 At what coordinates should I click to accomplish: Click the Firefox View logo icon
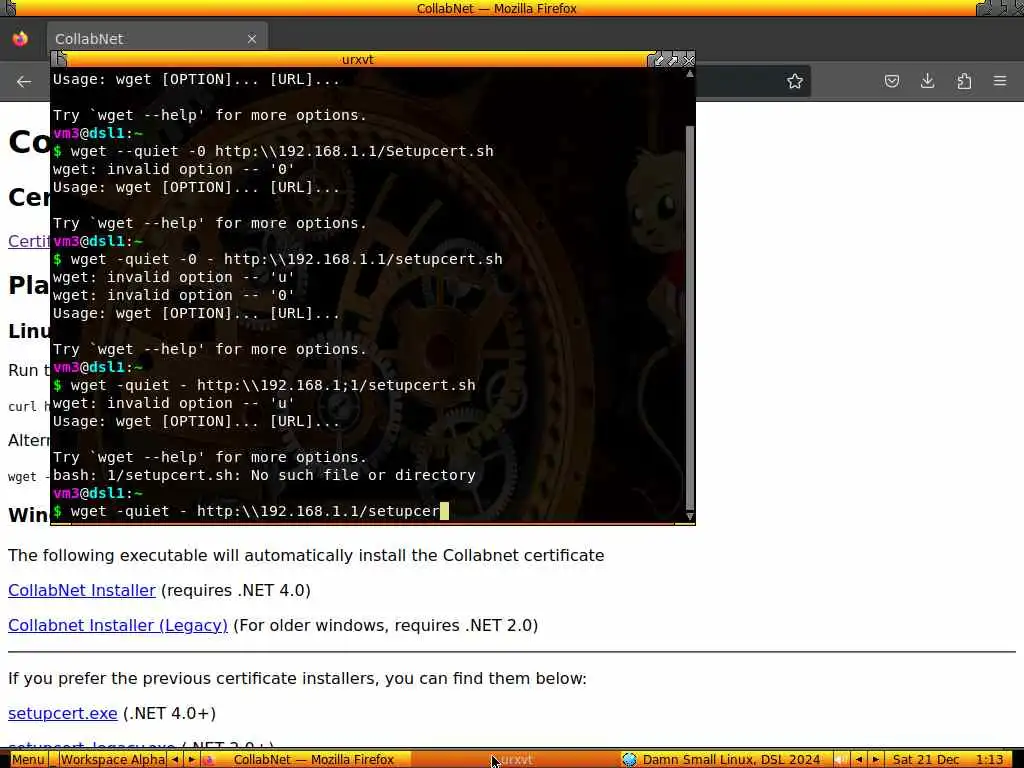tap(20, 39)
